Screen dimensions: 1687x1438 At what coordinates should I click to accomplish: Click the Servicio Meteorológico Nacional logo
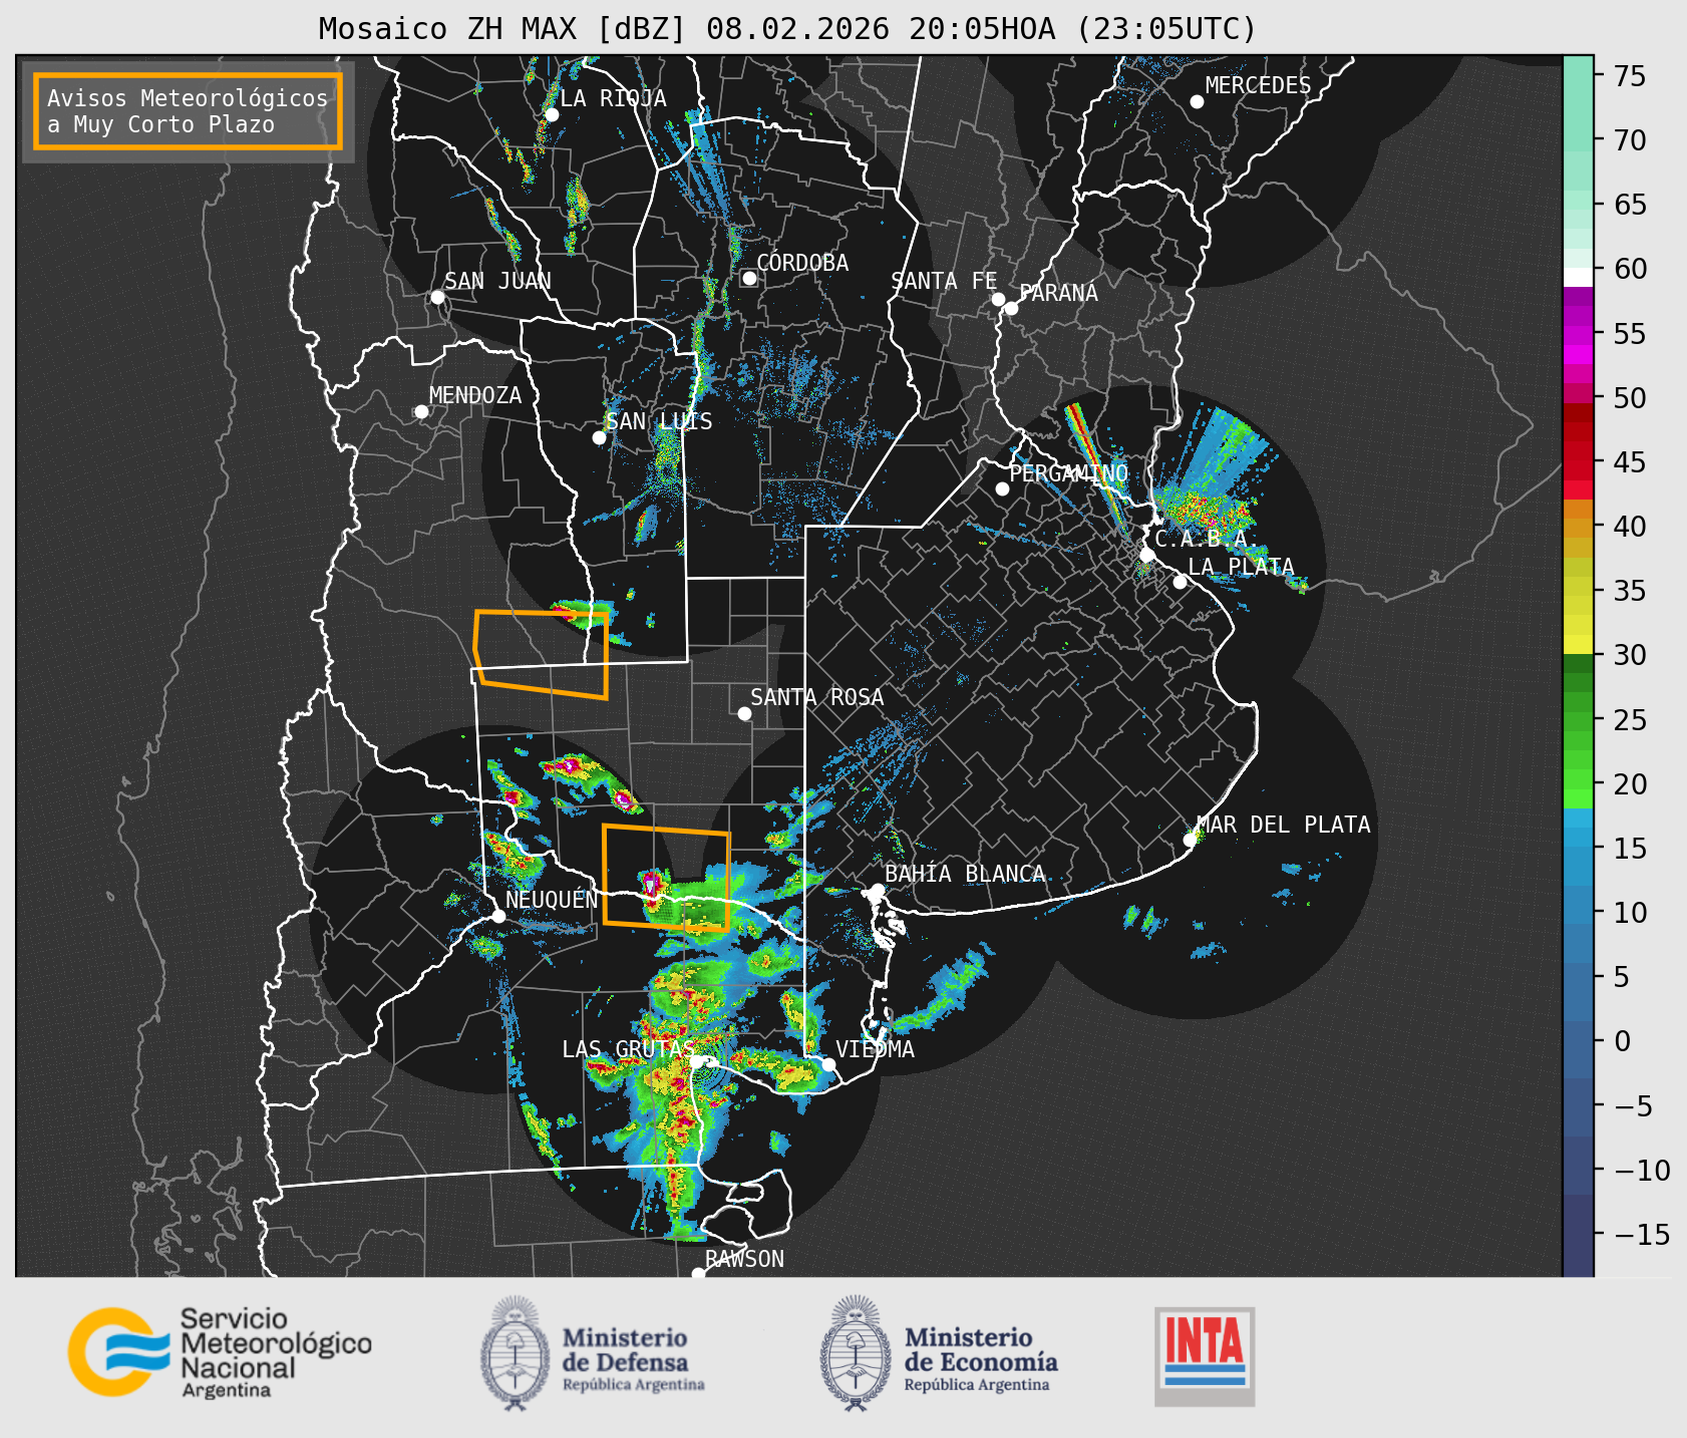[219, 1352]
